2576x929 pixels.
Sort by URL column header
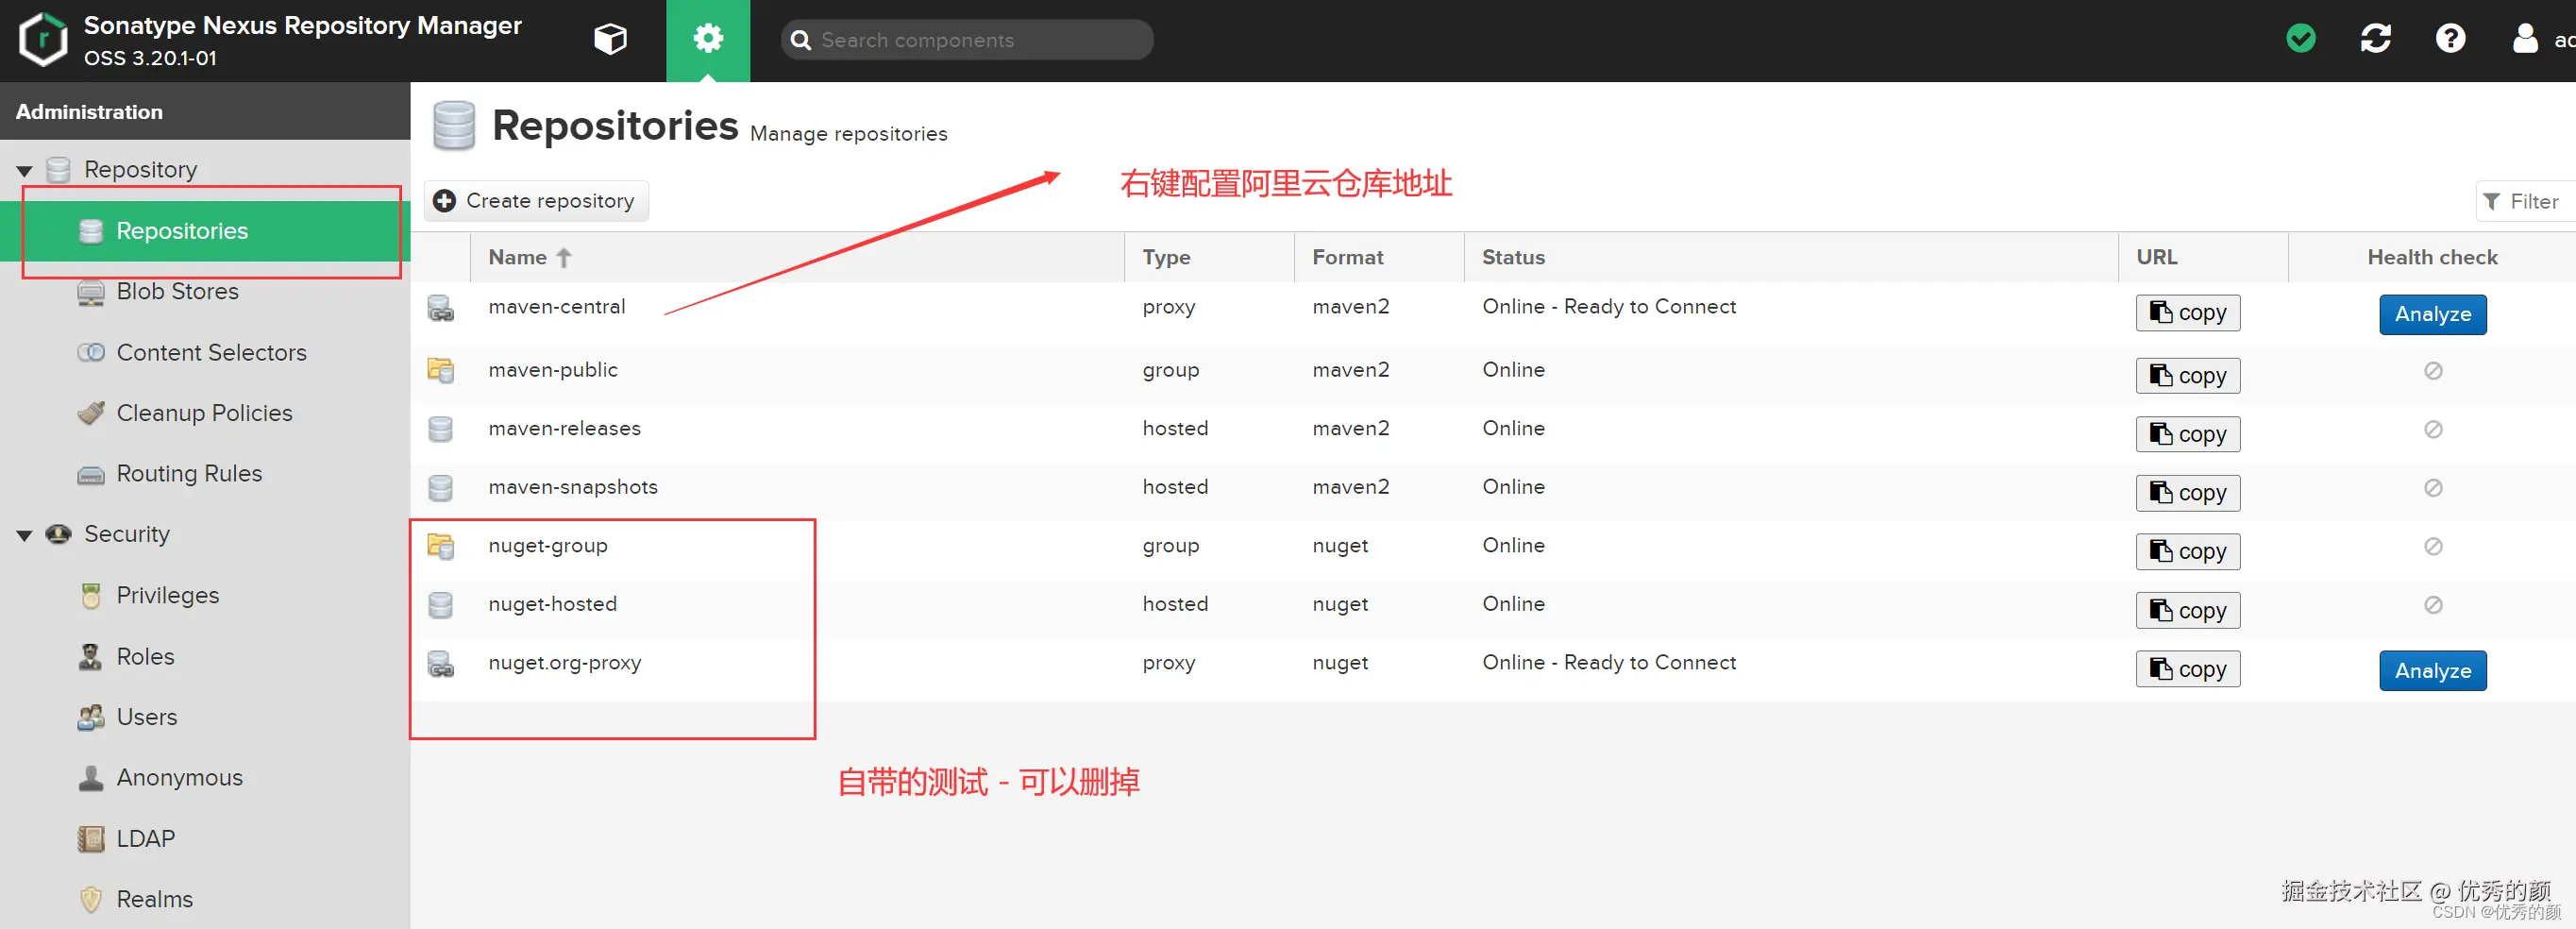click(2203, 257)
